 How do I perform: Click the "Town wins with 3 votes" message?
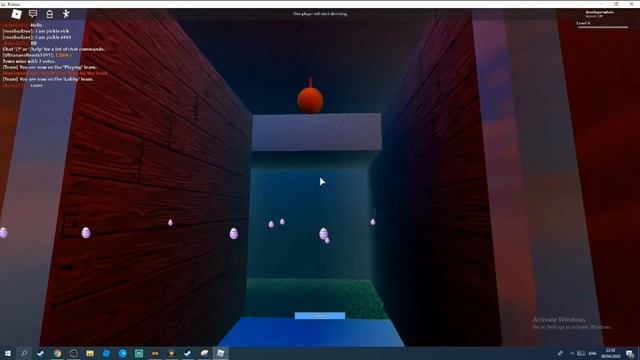click(x=29, y=61)
